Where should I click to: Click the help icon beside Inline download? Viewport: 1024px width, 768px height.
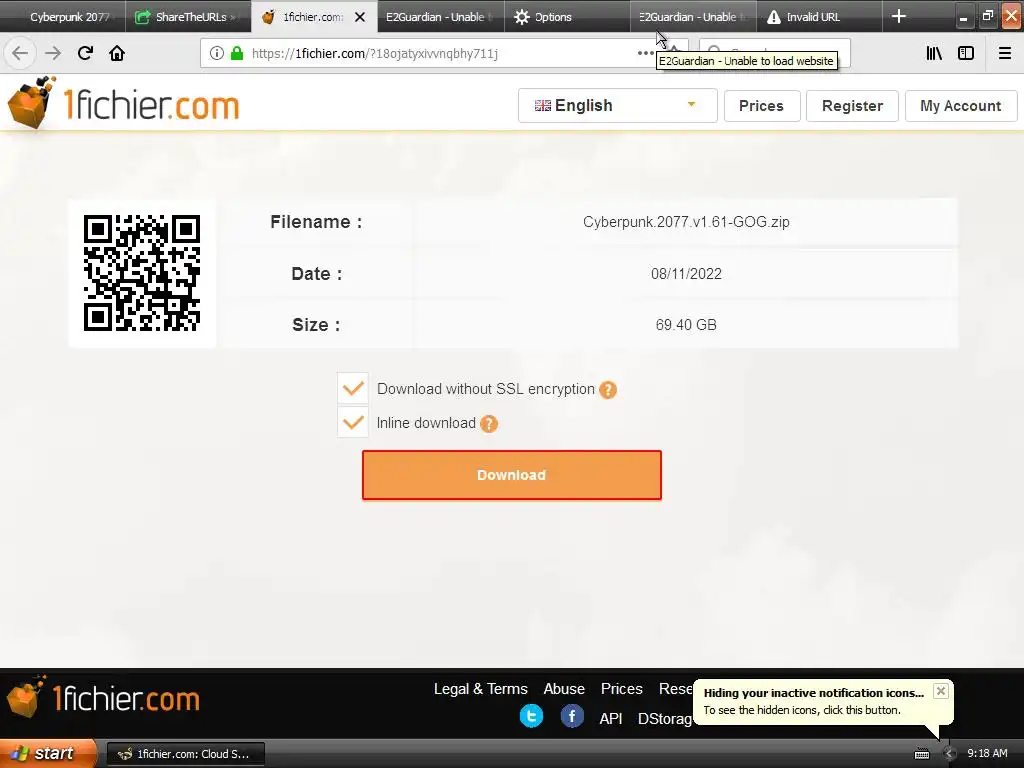tap(488, 424)
